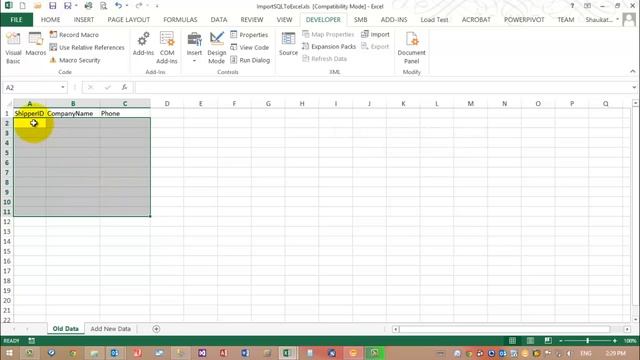This screenshot has height=360, width=640.
Task: Switch to the FORMULAS tab
Action: click(180, 20)
